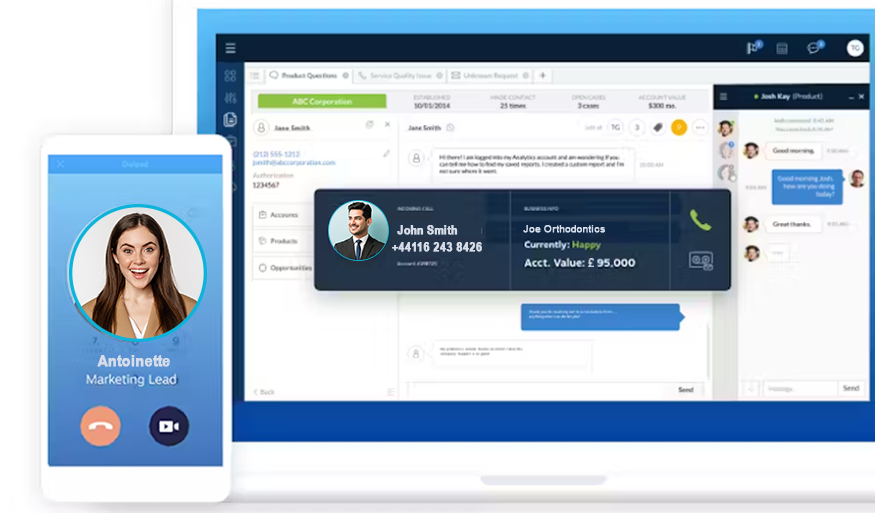Open the dashboard grid icon in the sidebar

tap(230, 76)
